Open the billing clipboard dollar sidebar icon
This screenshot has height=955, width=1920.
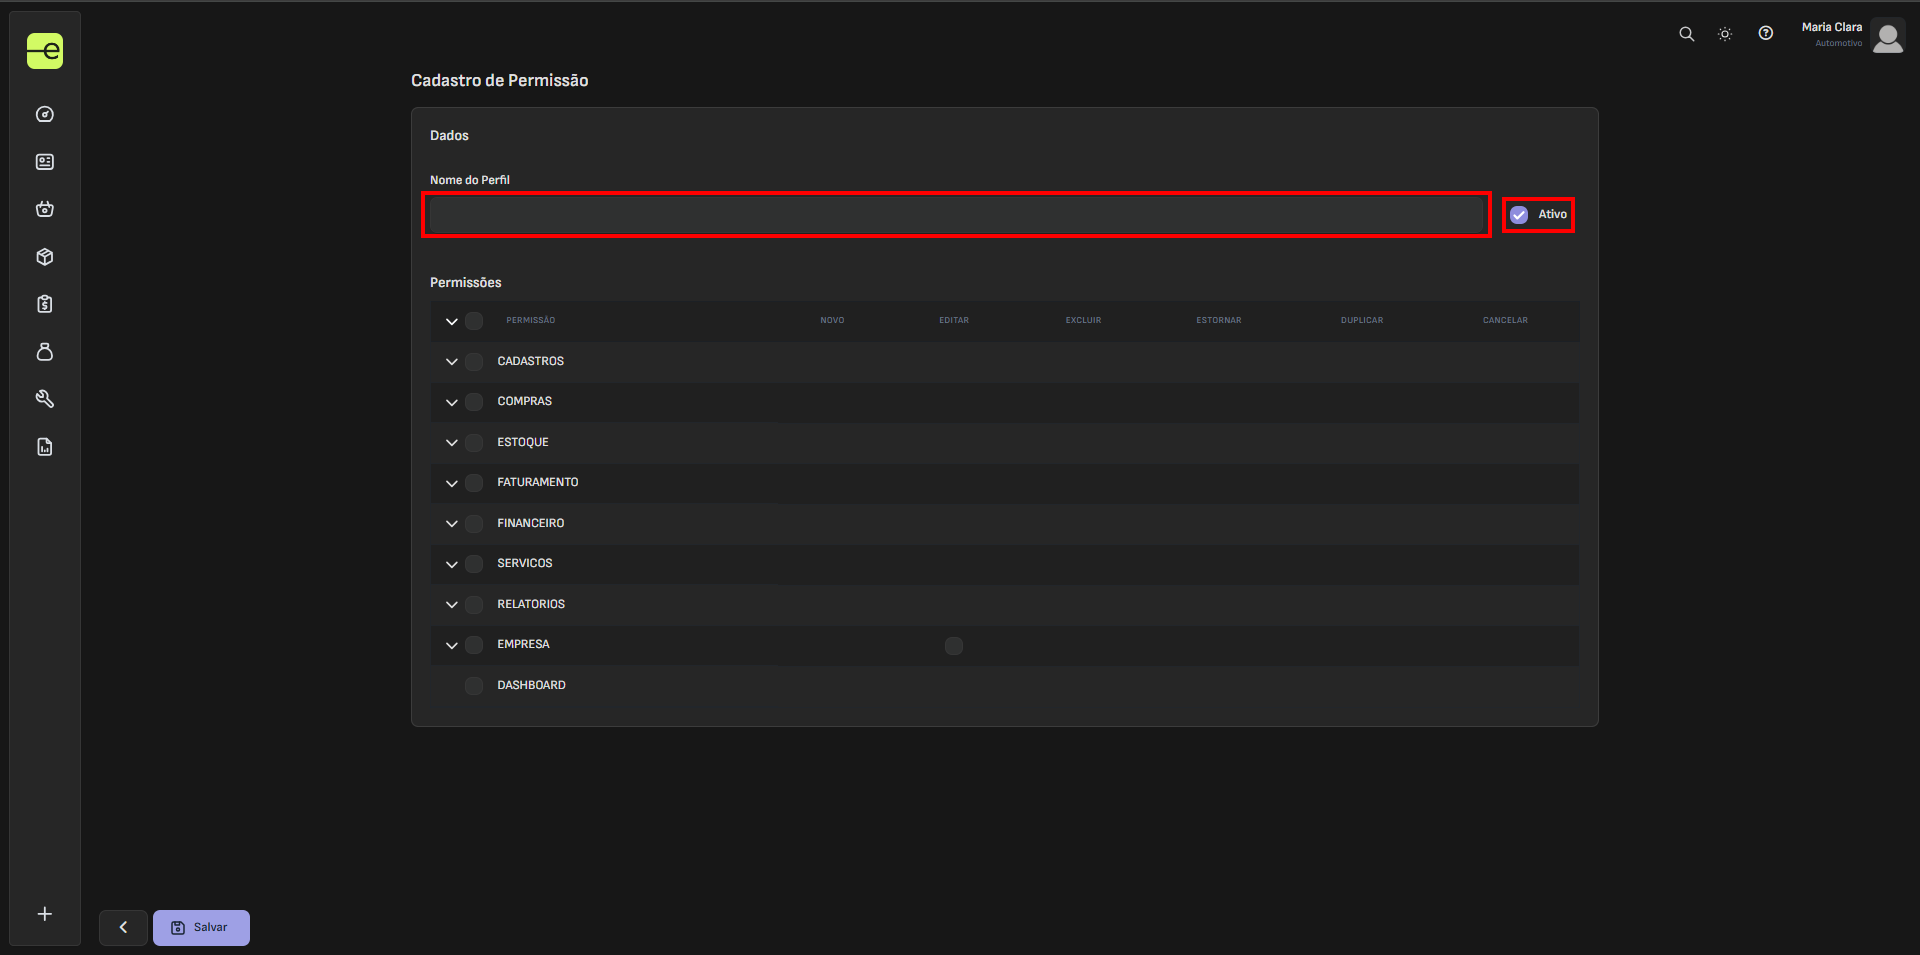coord(45,304)
